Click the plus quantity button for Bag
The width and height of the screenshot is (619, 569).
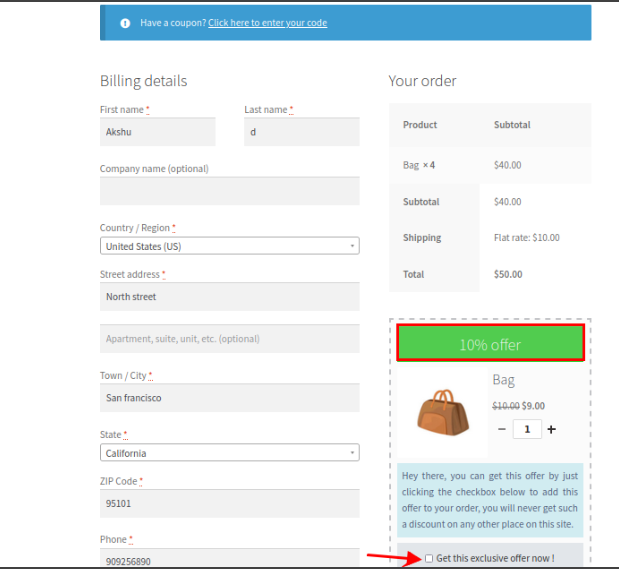[x=551, y=429]
